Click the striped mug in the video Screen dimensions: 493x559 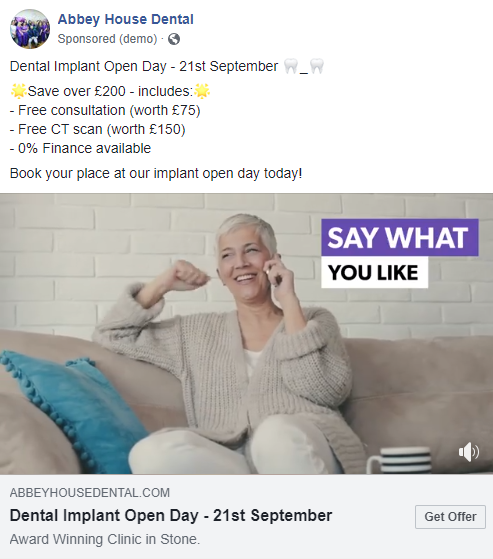coord(399,460)
